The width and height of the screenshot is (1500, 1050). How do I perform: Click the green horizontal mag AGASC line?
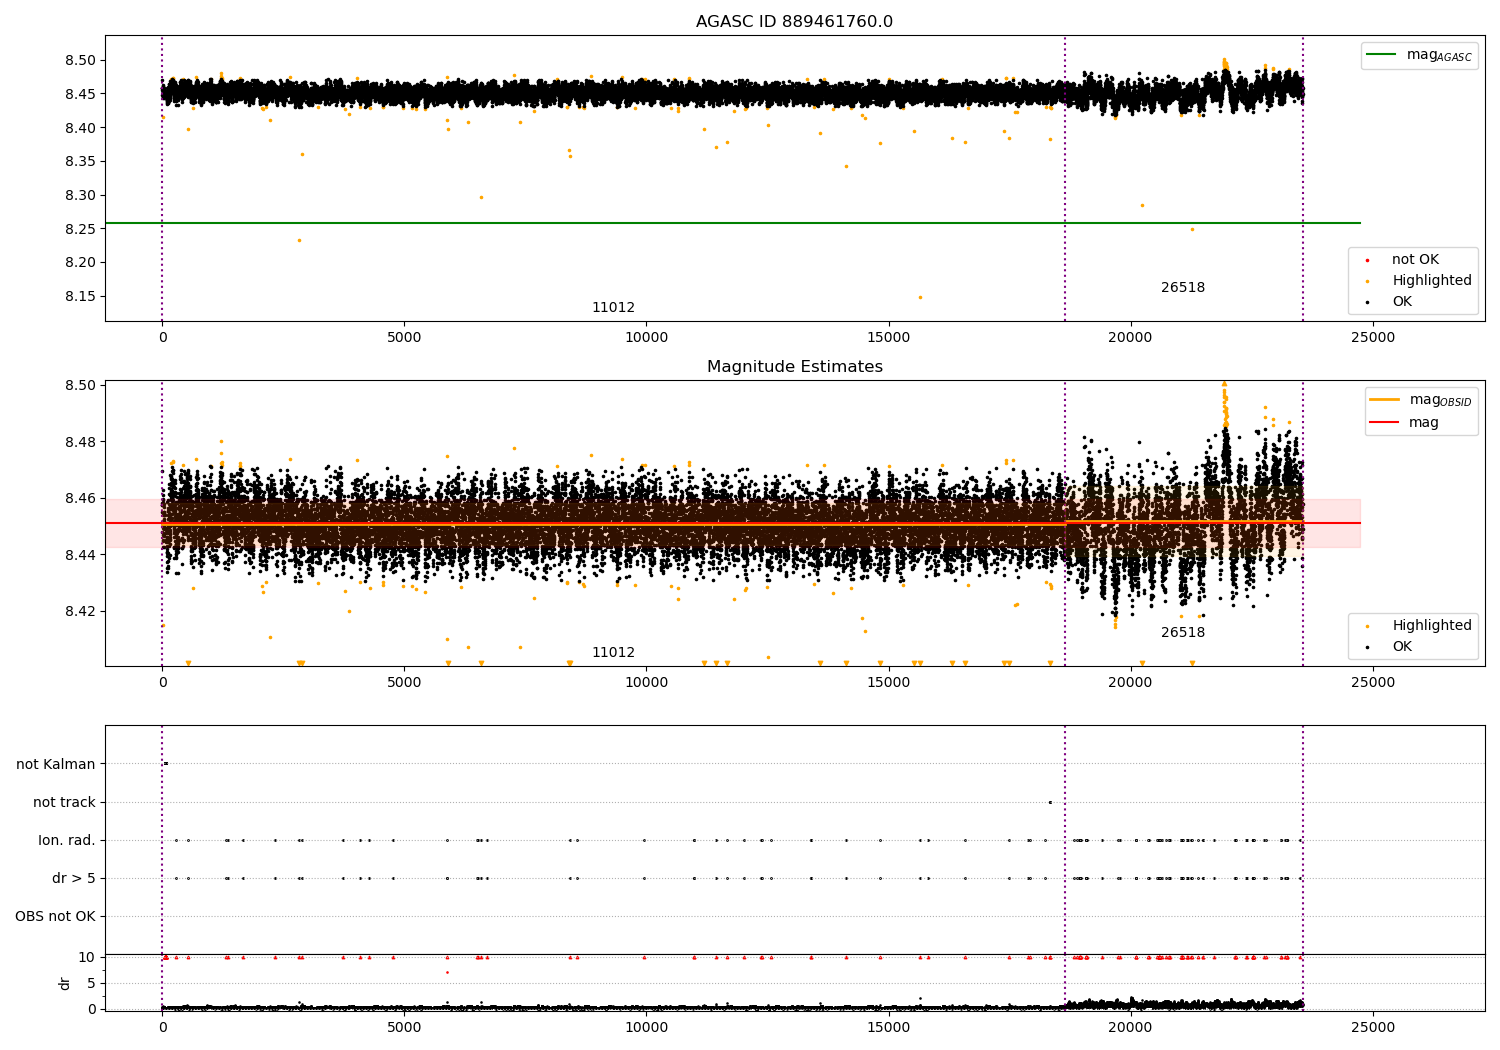[x=733, y=223]
